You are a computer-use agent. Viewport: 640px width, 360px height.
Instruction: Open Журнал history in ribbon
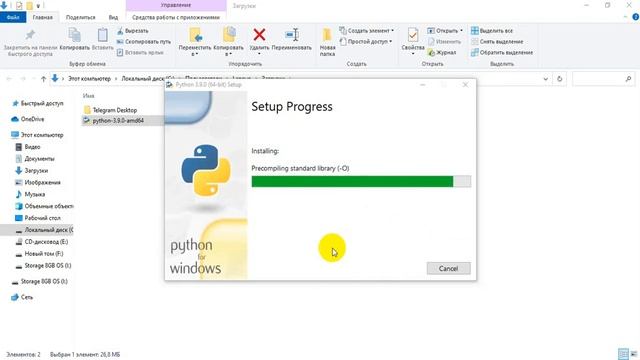point(442,52)
